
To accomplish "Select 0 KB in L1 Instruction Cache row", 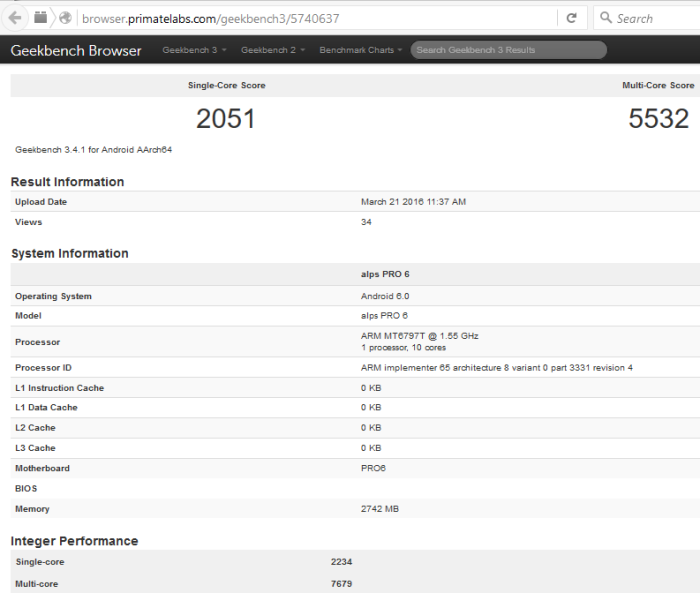I will (371, 388).
